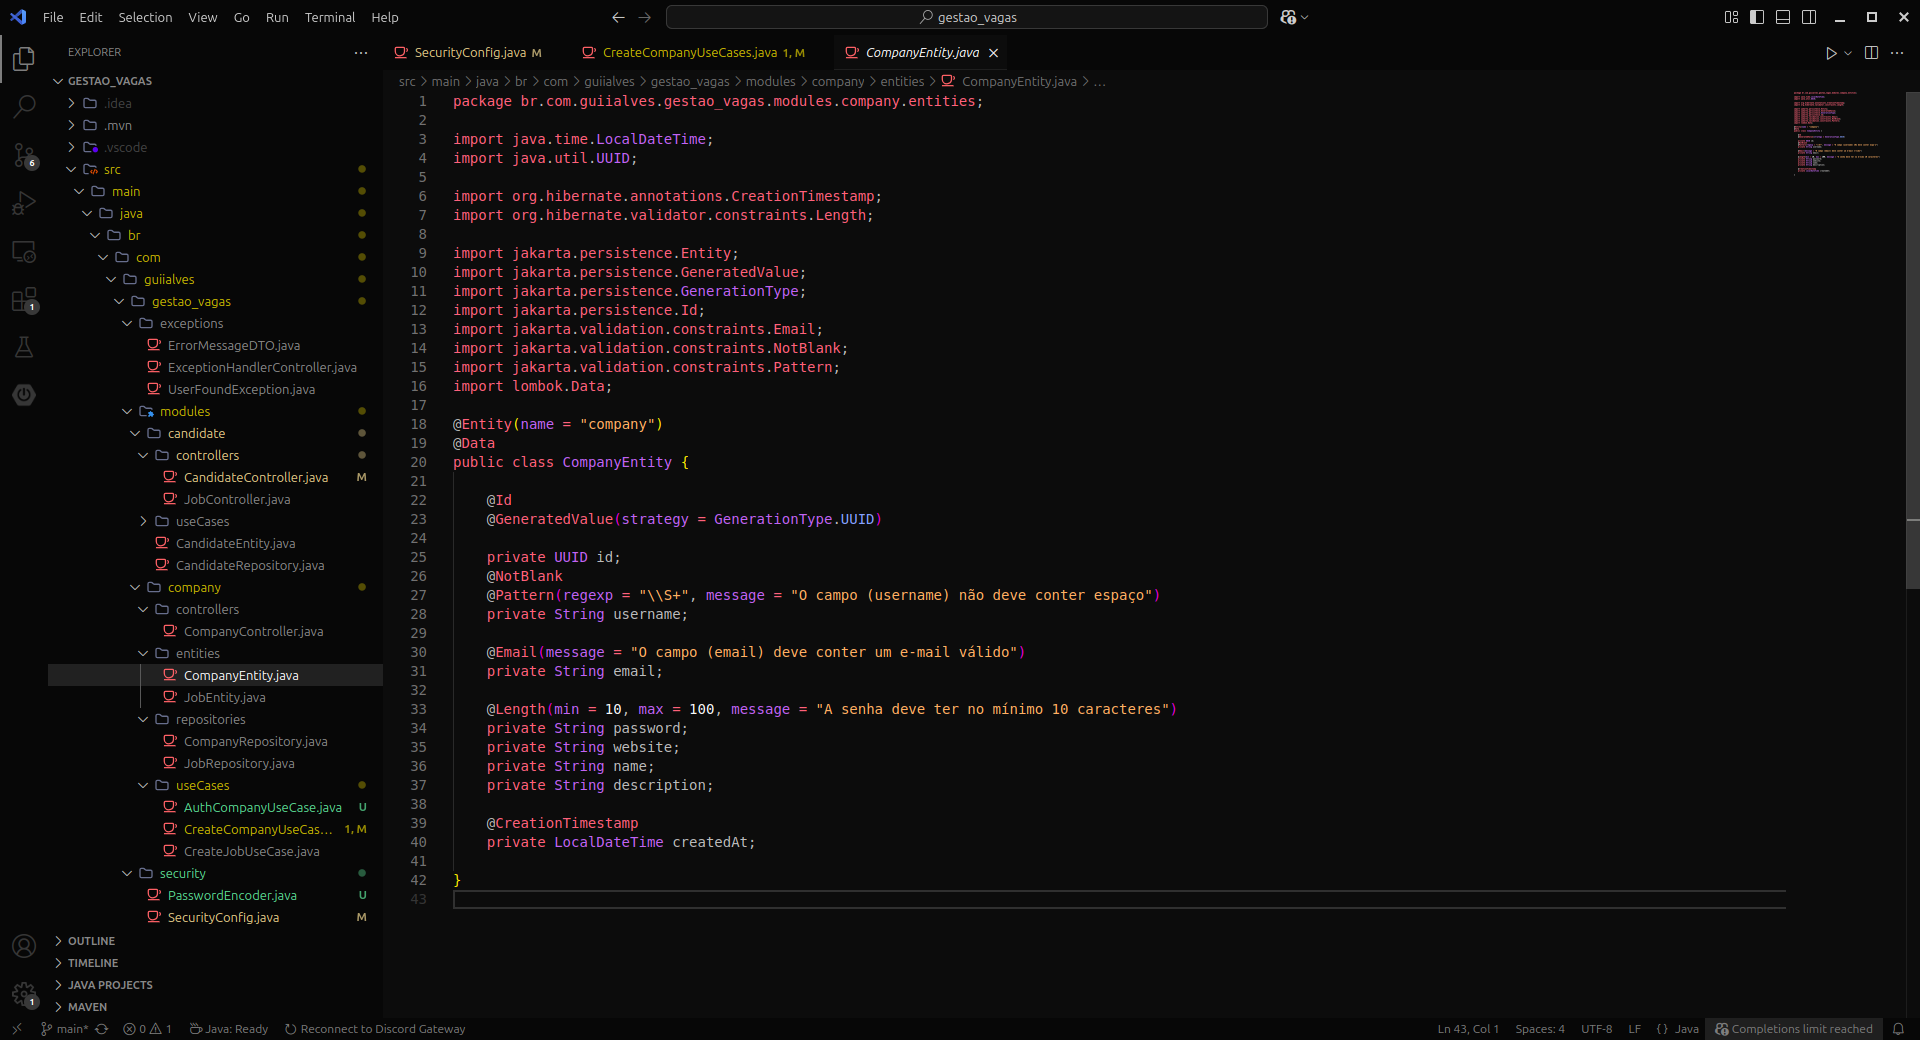Expand the .idea folder

coord(71,103)
